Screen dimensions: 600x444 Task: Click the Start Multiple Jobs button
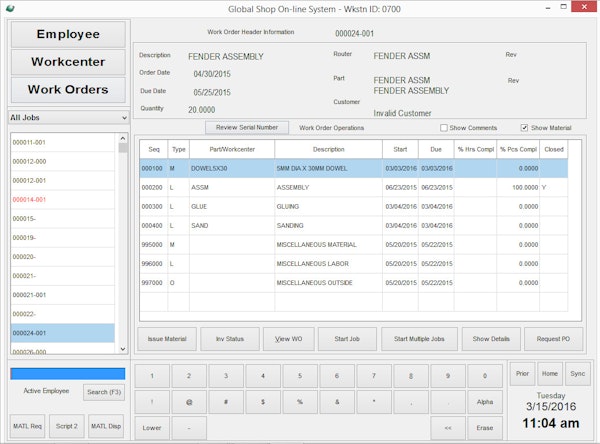point(419,339)
